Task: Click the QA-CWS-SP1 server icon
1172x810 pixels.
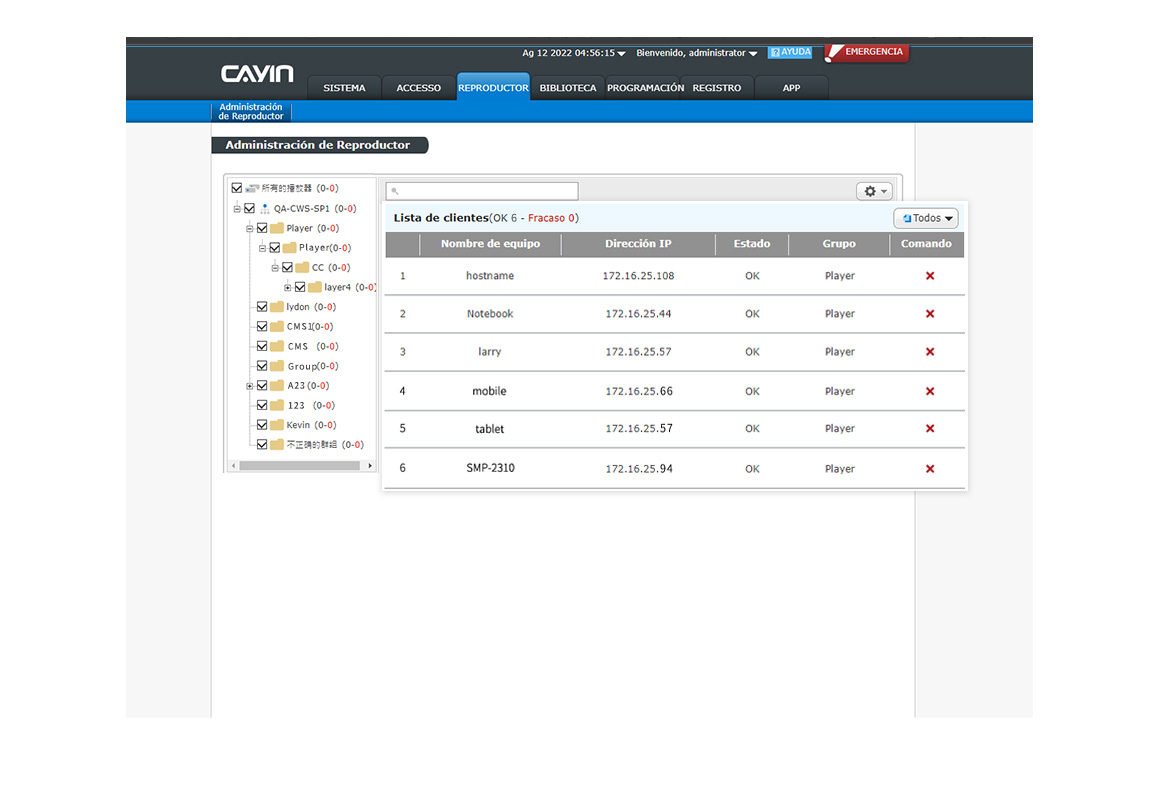Action: tap(265, 208)
